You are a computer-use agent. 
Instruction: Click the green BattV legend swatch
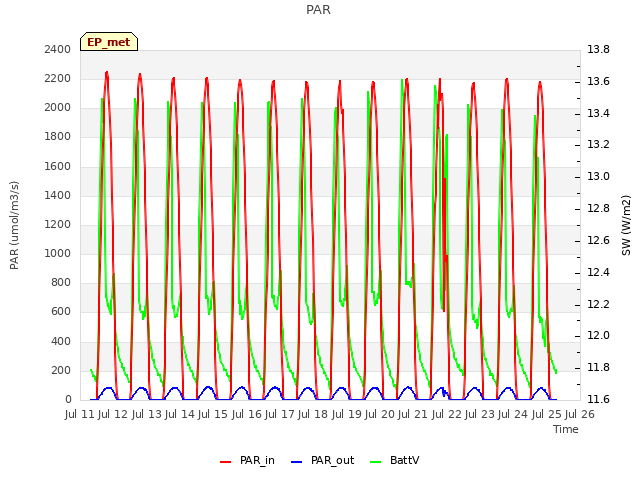[376, 462]
